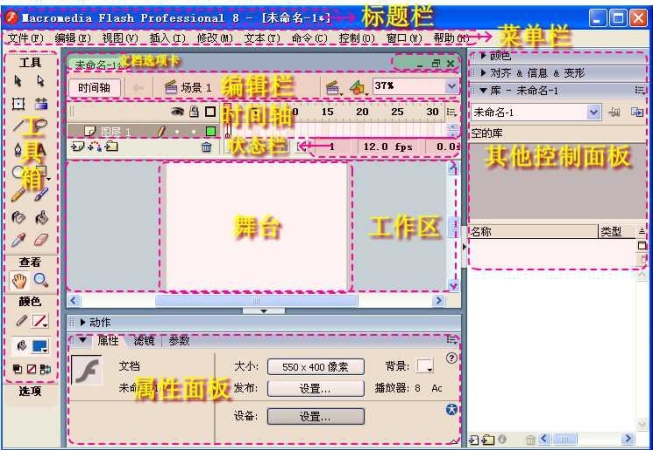
Task: Click the Swap Colors button
Action: point(45,369)
